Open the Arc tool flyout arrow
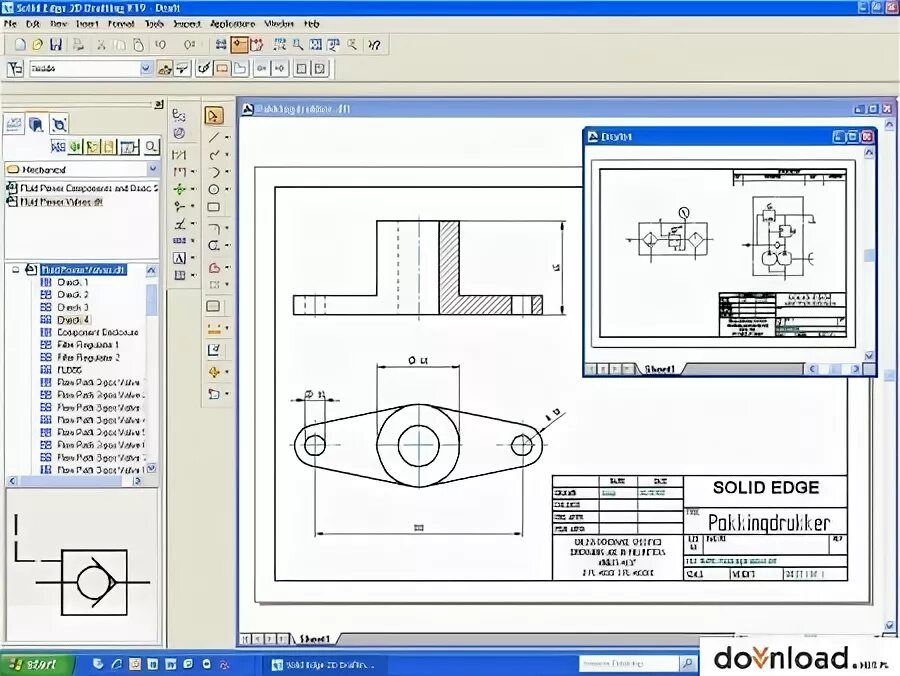The image size is (900, 676). [227, 172]
